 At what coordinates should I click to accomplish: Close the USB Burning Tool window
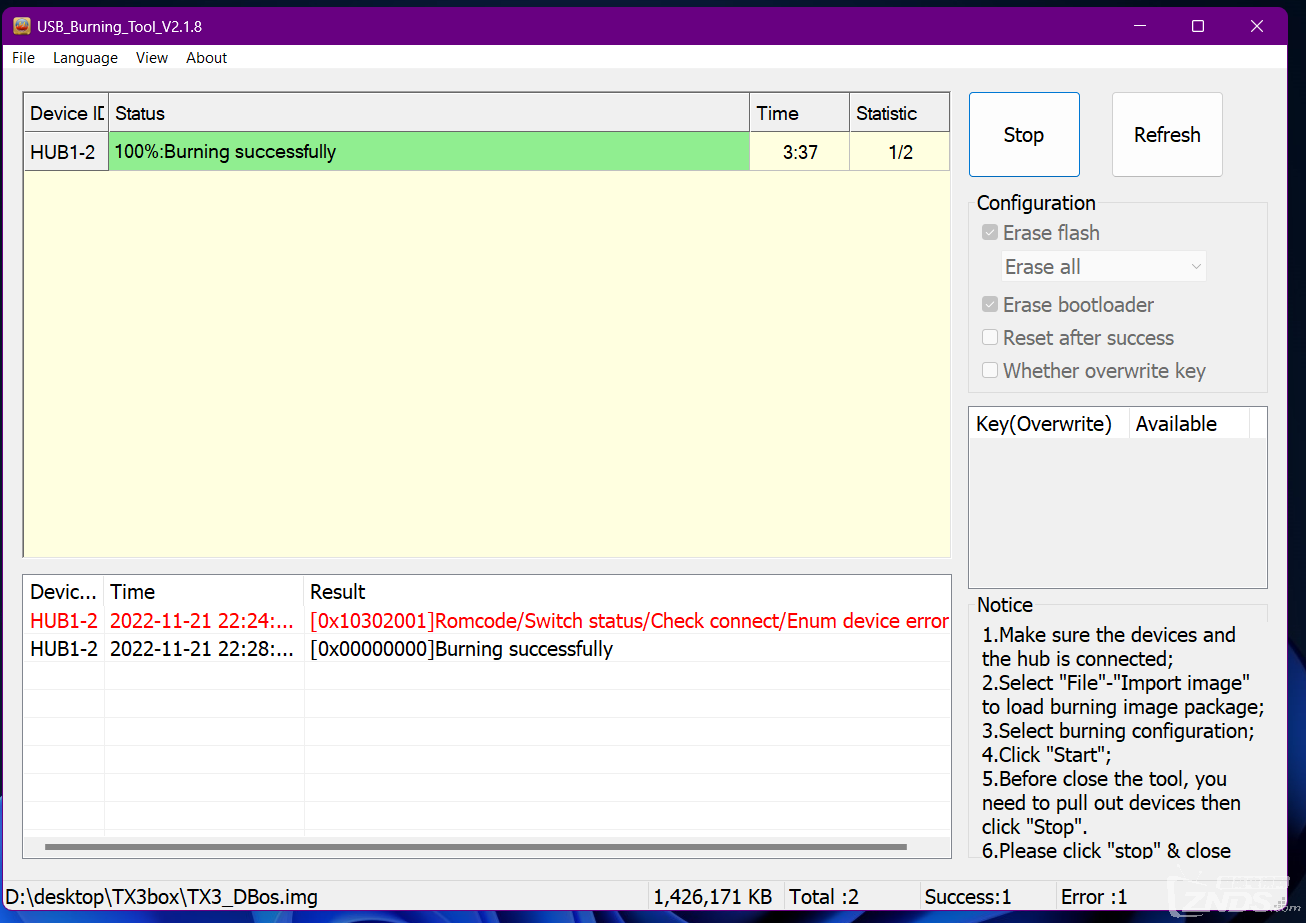pos(1257,26)
